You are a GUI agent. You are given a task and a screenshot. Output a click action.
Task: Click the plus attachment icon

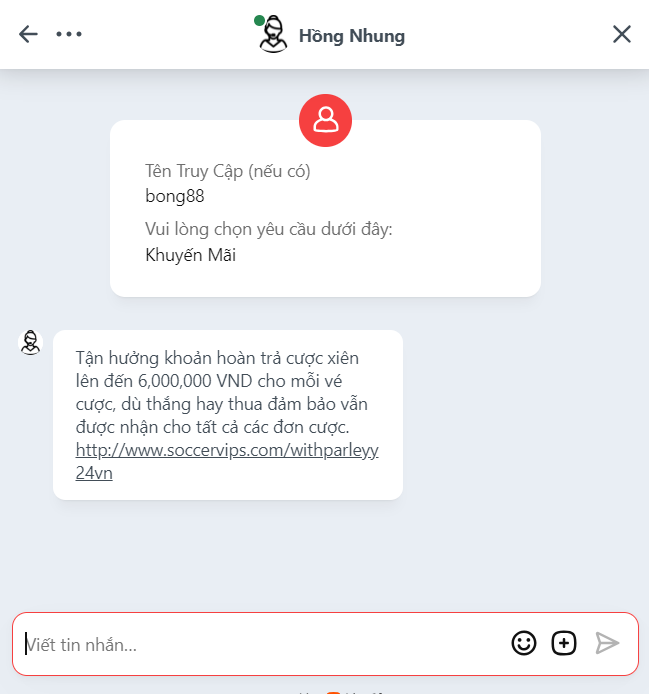(564, 643)
